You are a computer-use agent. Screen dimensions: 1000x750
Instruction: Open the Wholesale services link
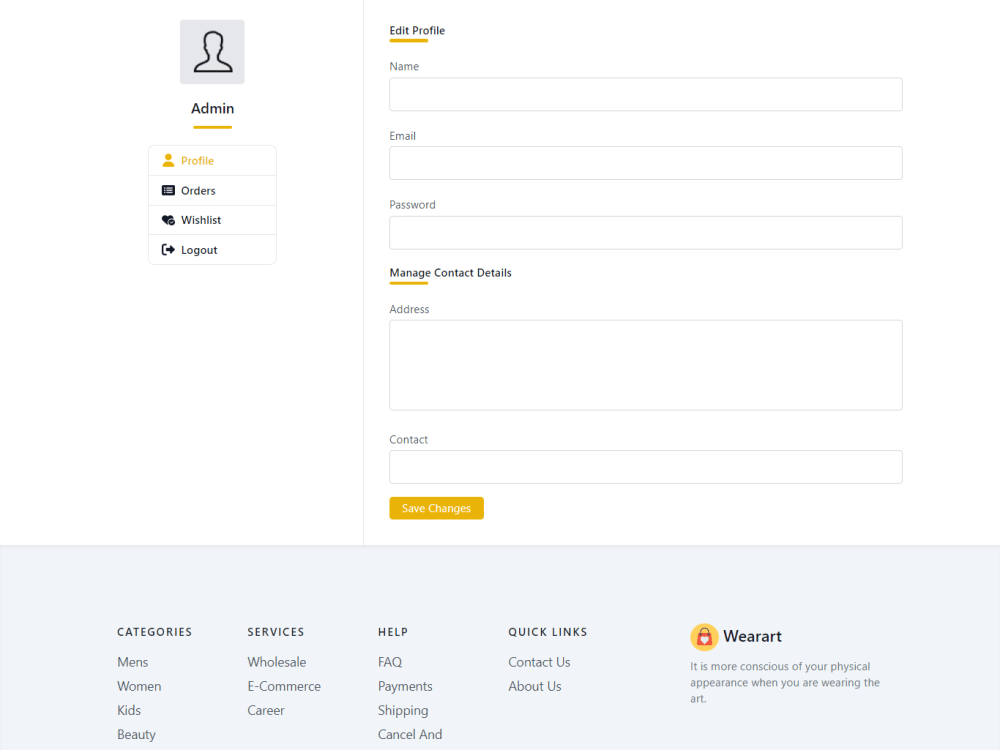[277, 662]
